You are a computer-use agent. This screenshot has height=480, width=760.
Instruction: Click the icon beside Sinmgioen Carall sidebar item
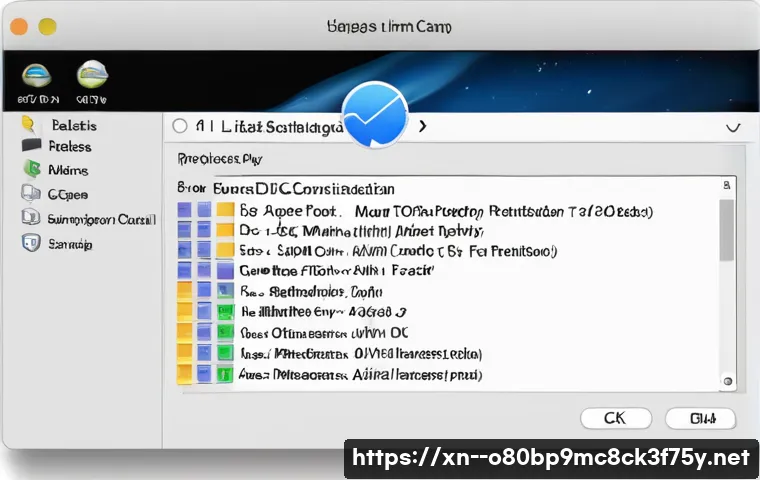pos(30,218)
